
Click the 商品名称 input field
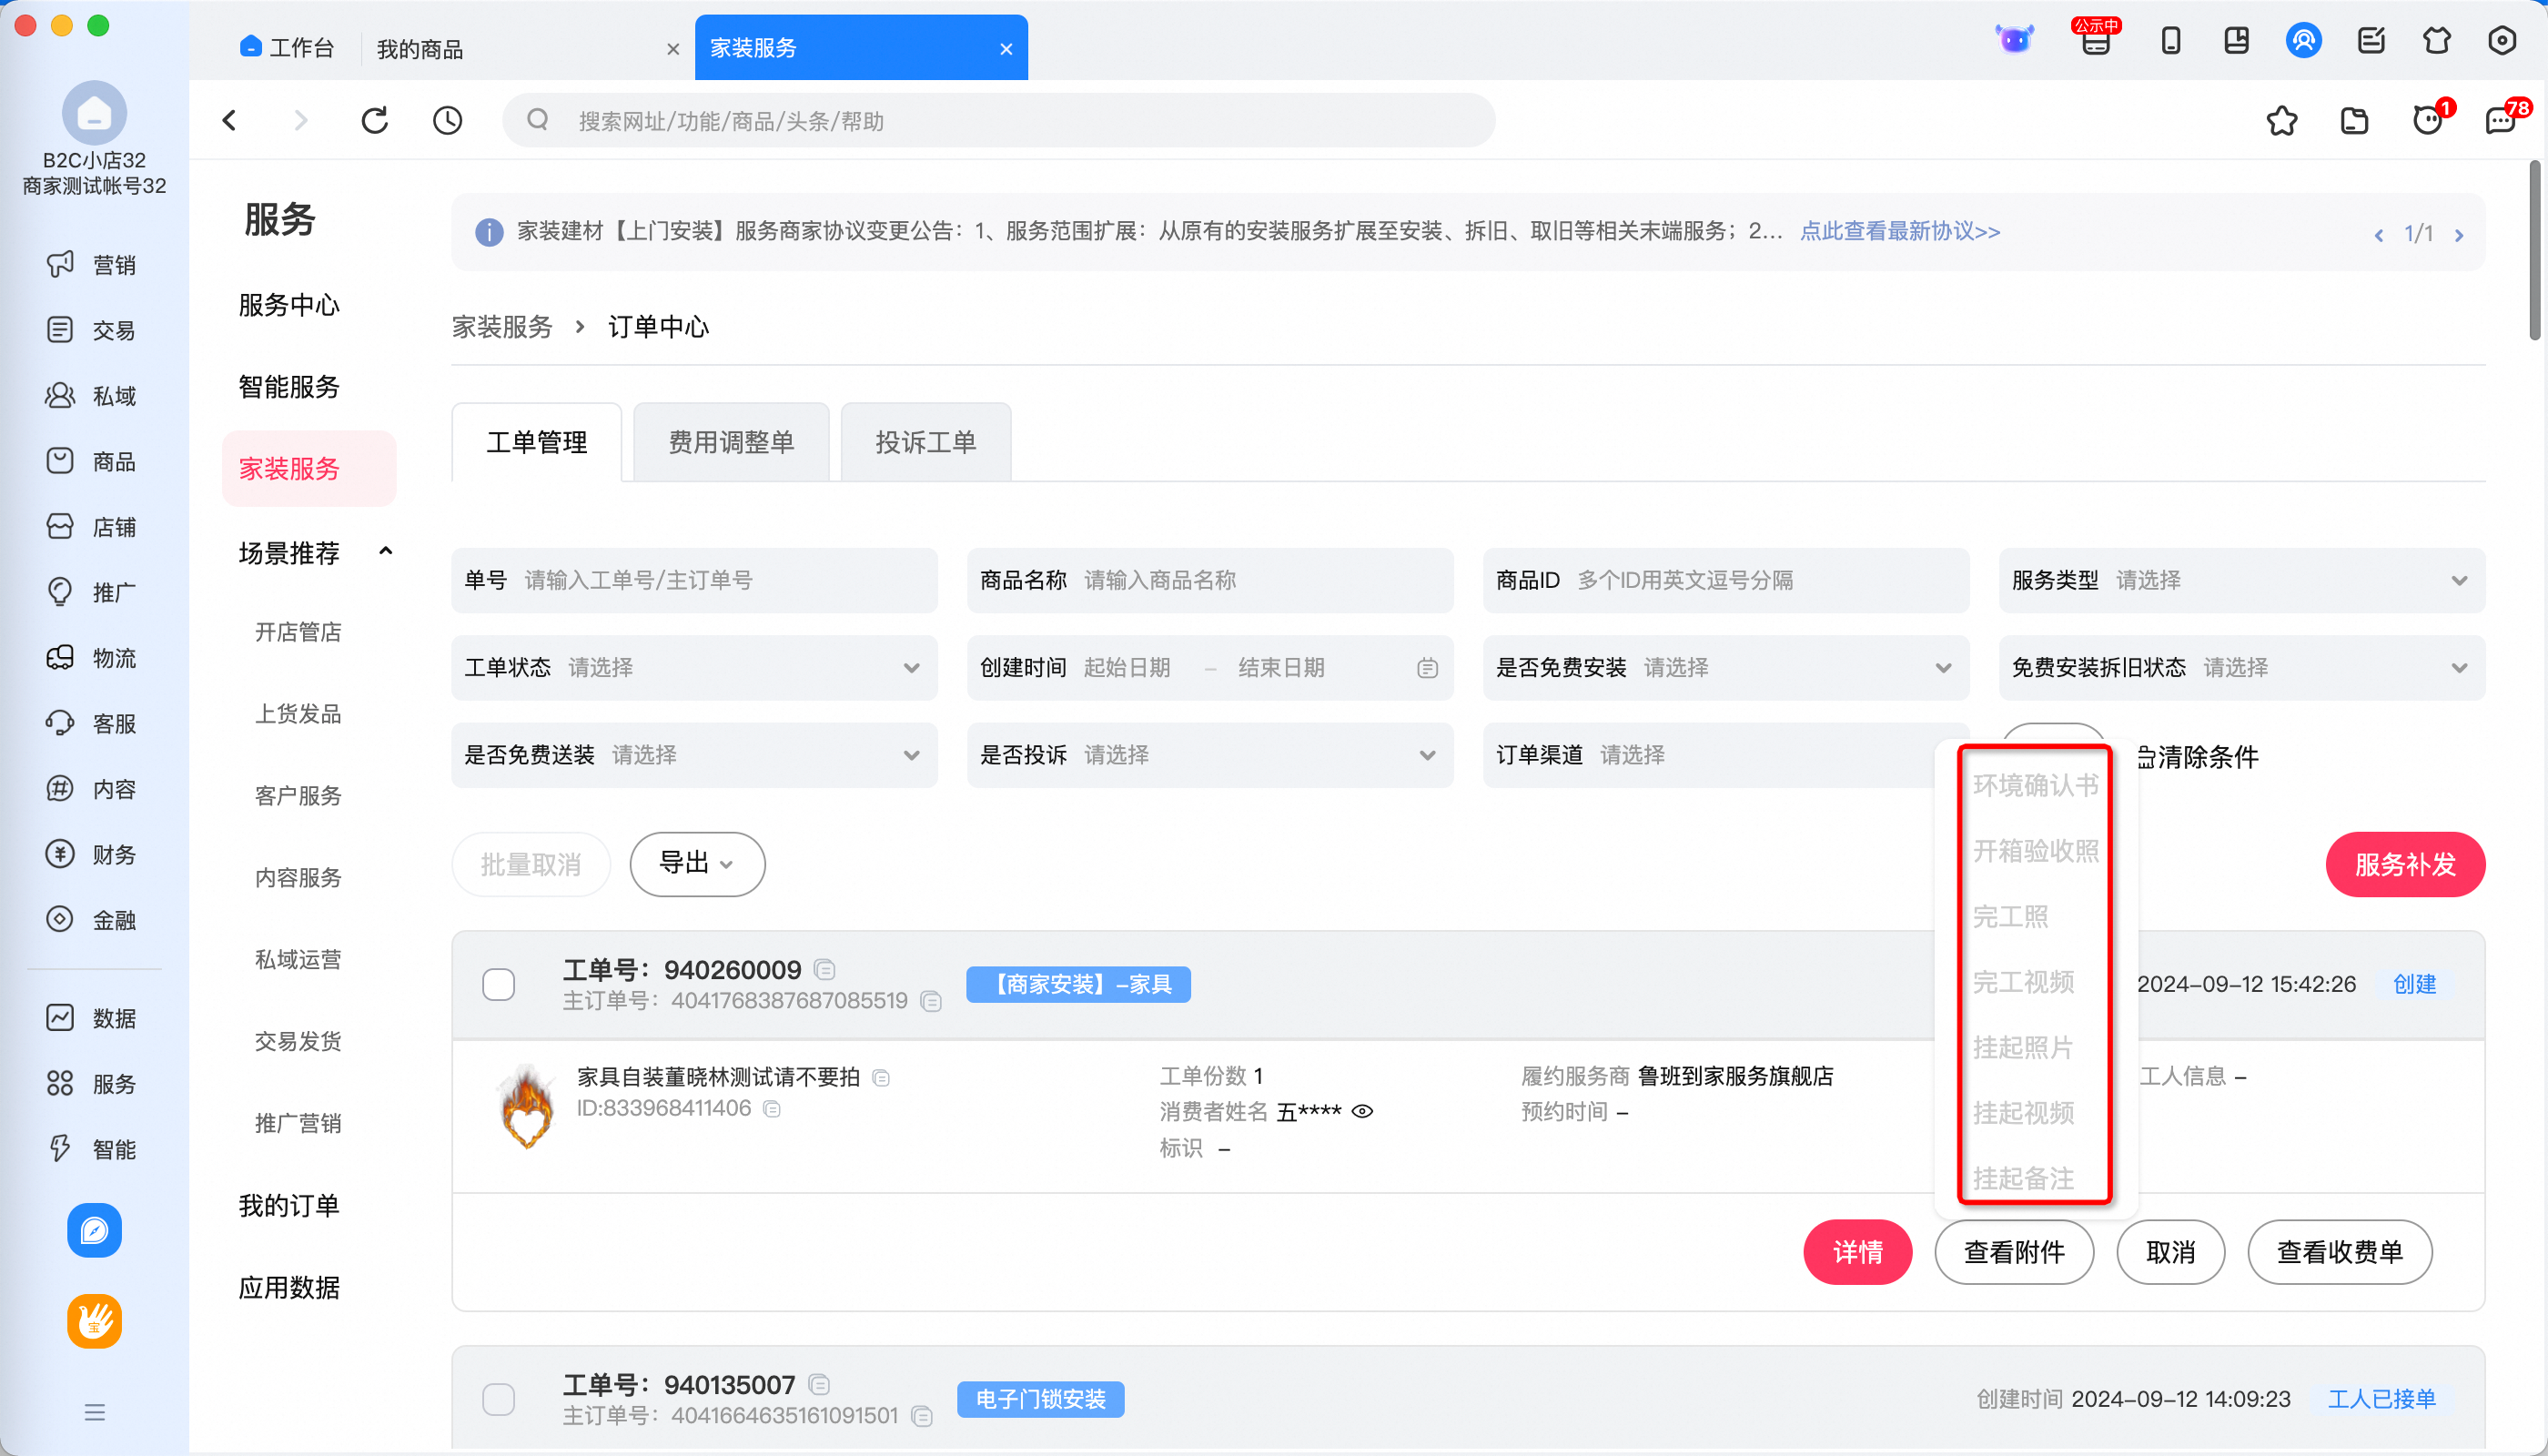[x=1210, y=580]
